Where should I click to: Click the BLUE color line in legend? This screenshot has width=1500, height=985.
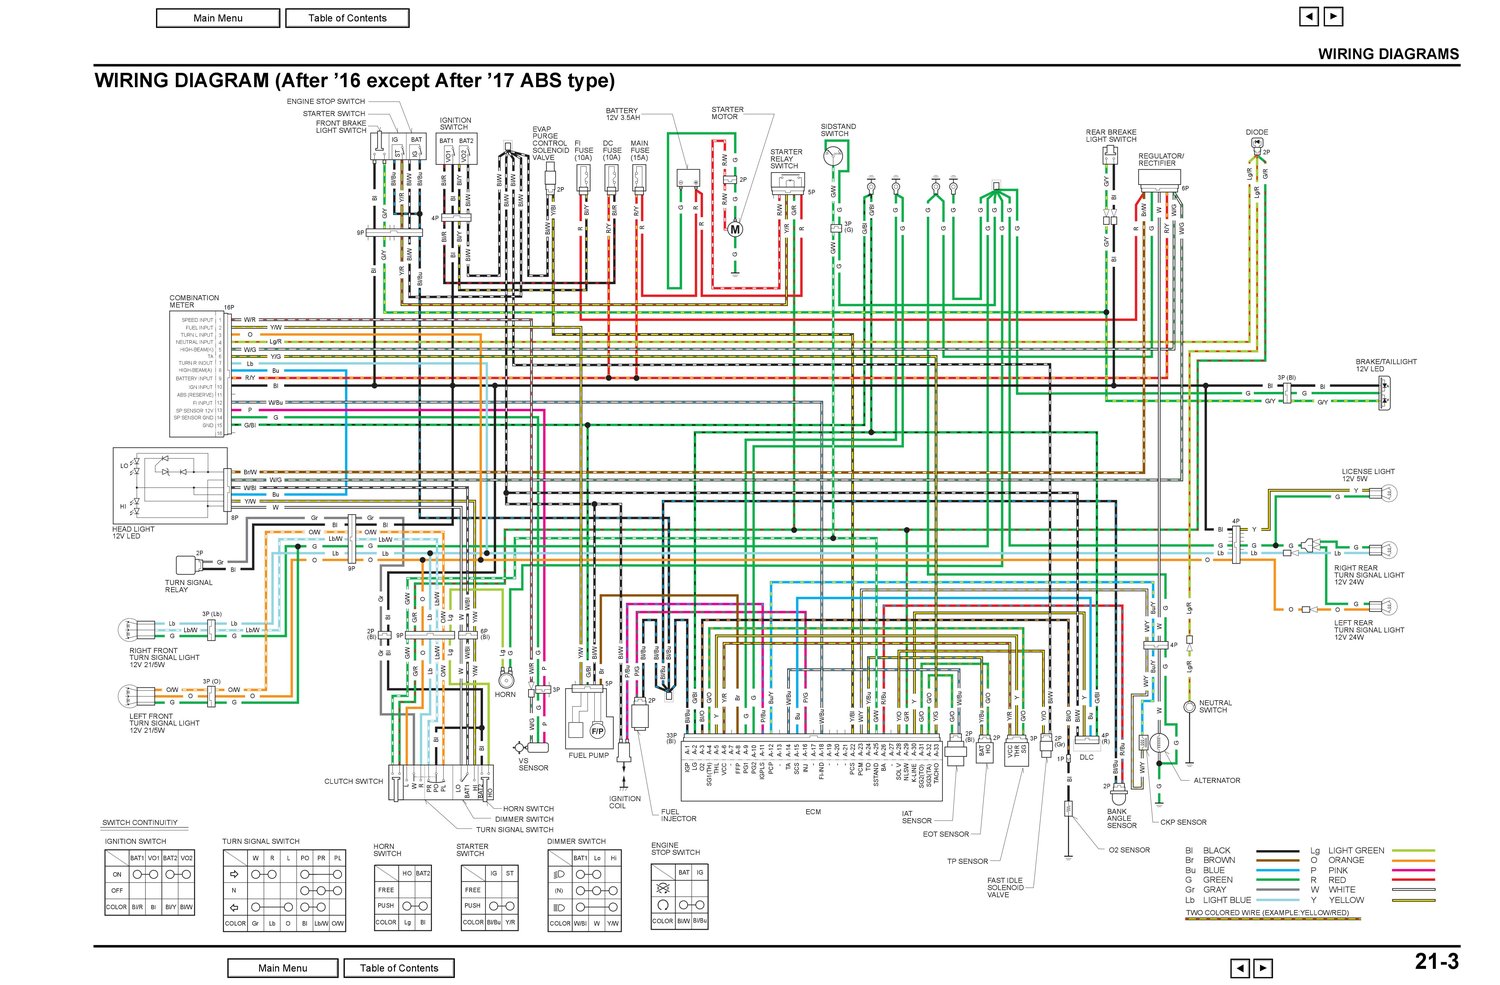click(x=1278, y=870)
